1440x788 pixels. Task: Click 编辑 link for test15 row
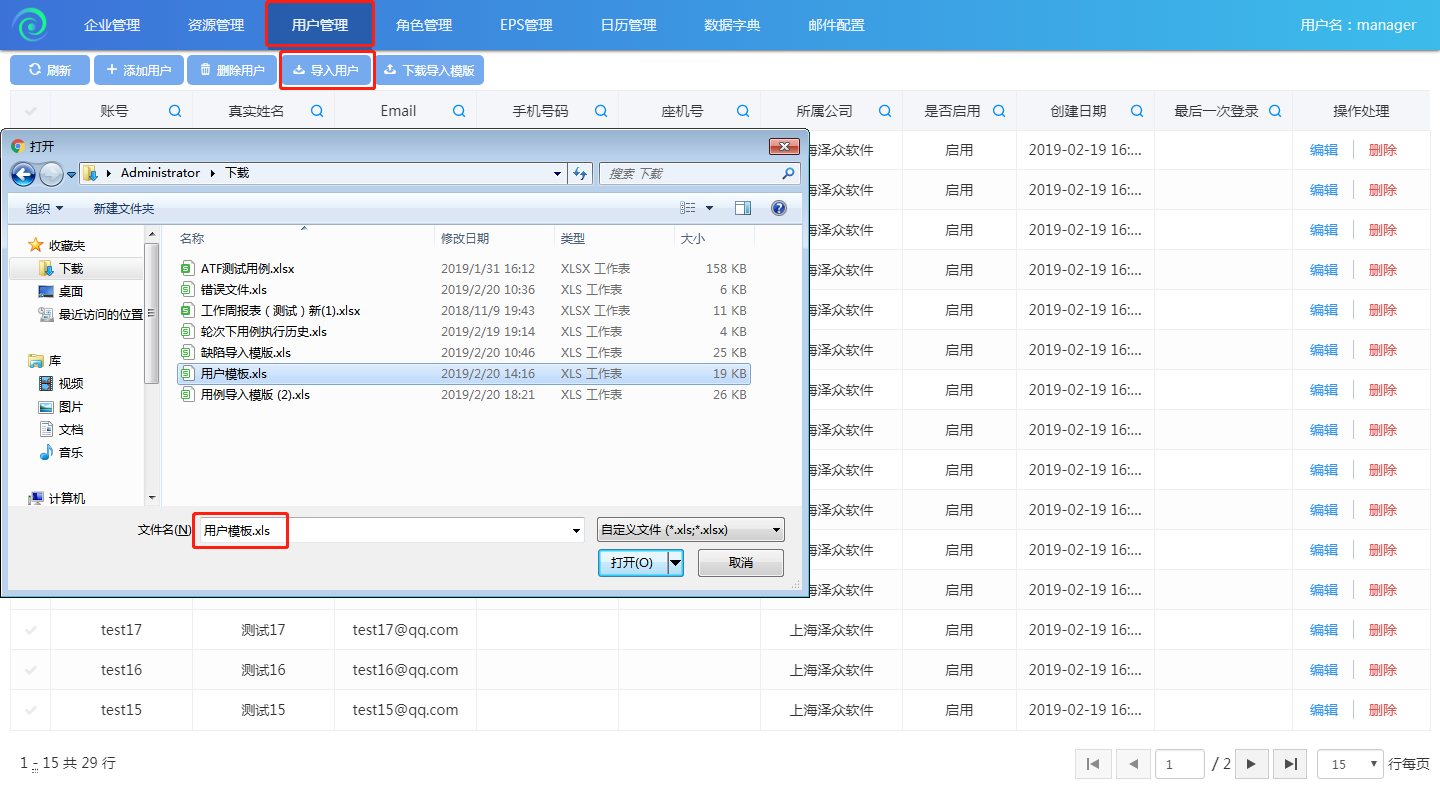(x=1324, y=710)
